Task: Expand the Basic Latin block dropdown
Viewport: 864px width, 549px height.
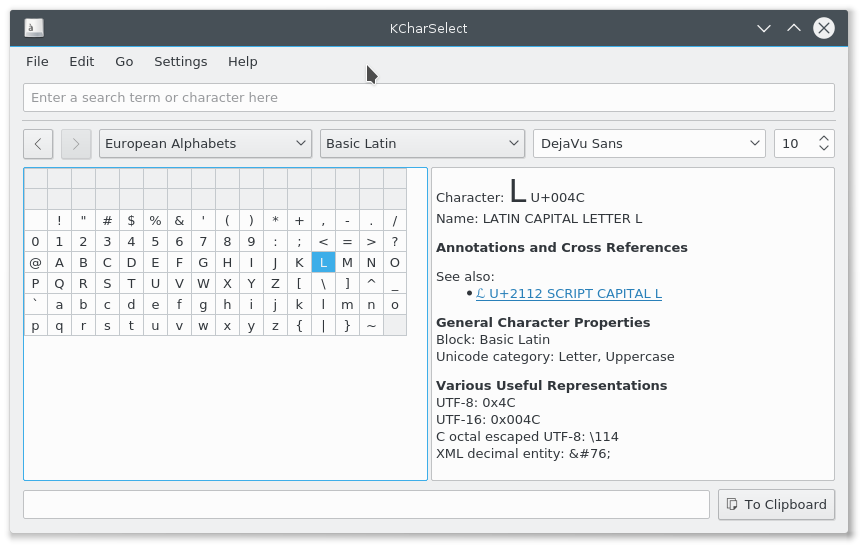Action: tap(422, 144)
